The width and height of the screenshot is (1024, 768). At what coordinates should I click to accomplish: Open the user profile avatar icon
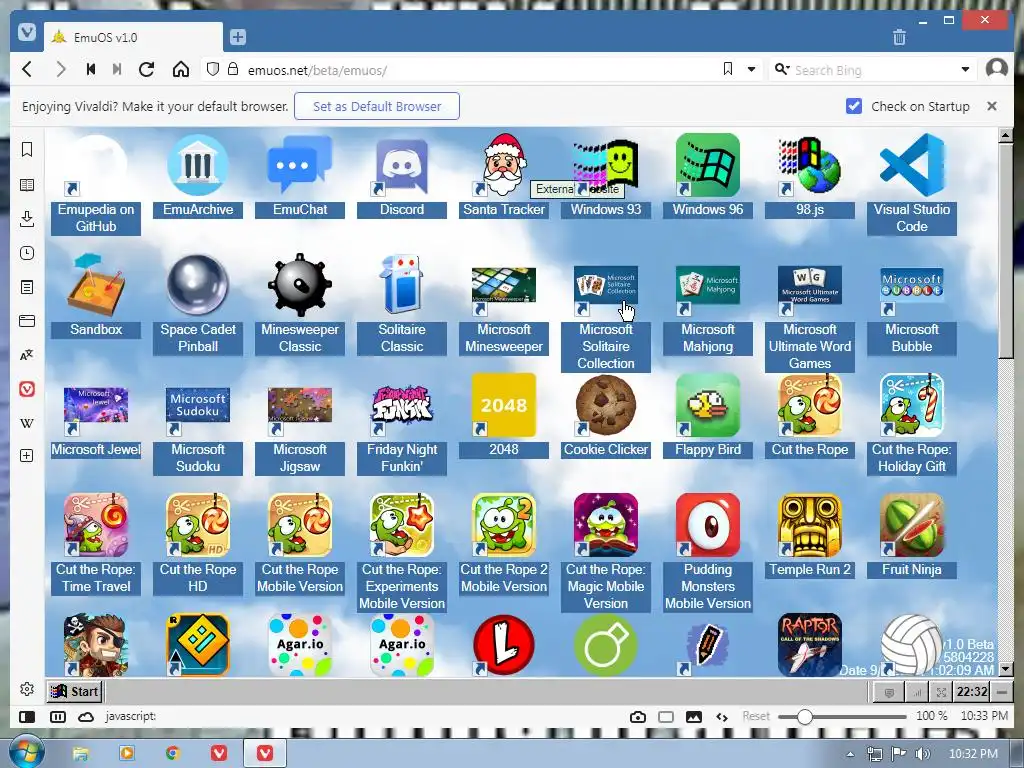pyautogui.click(x=997, y=68)
